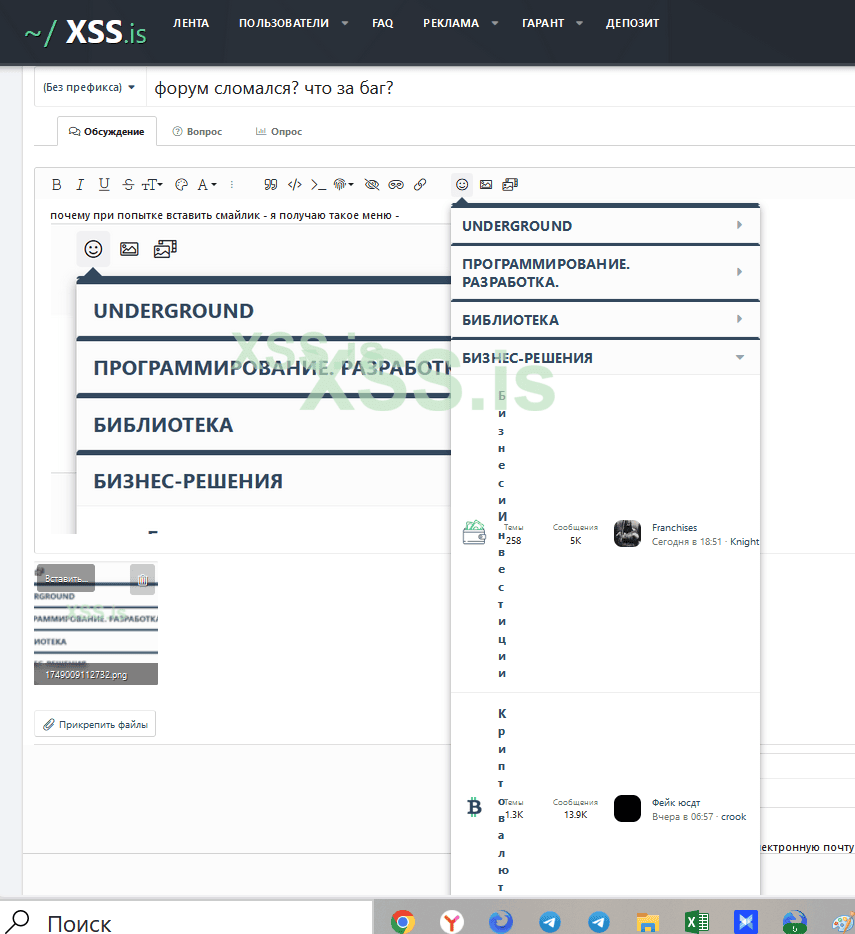The width and height of the screenshot is (855, 934).
Task: Open the gallery insert icon
Action: (510, 185)
